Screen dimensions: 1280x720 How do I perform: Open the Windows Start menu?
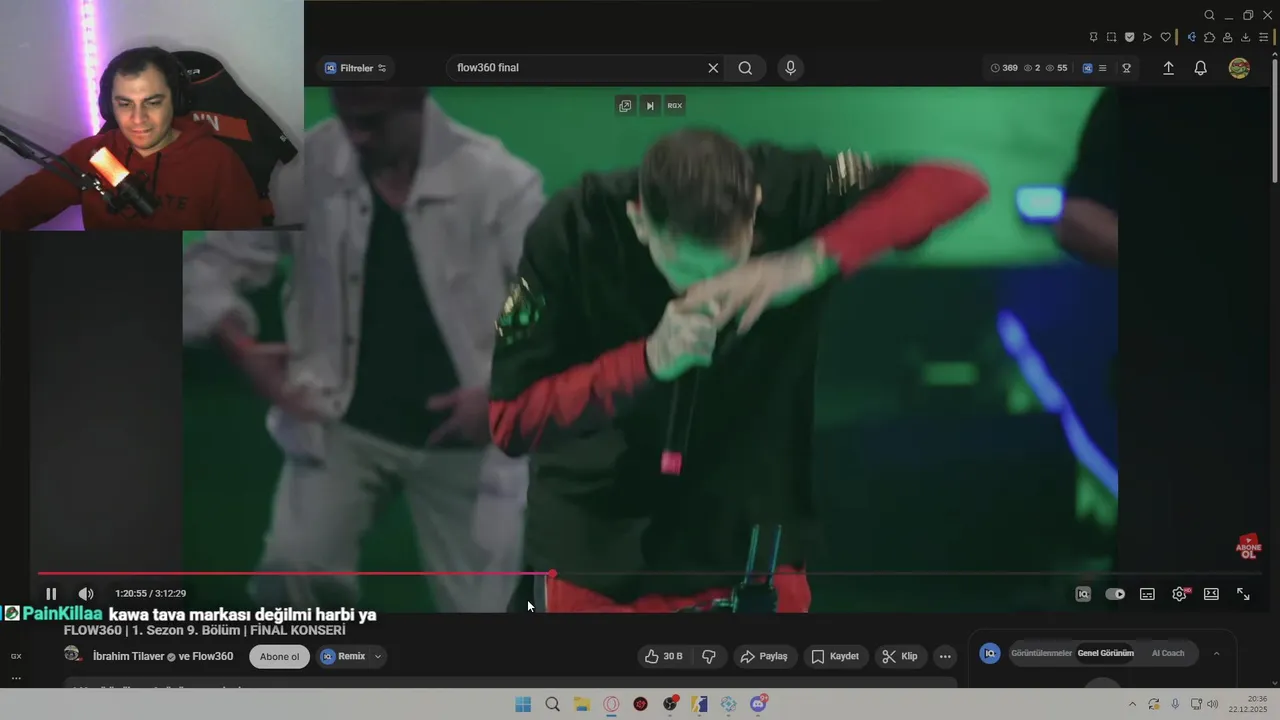[523, 704]
